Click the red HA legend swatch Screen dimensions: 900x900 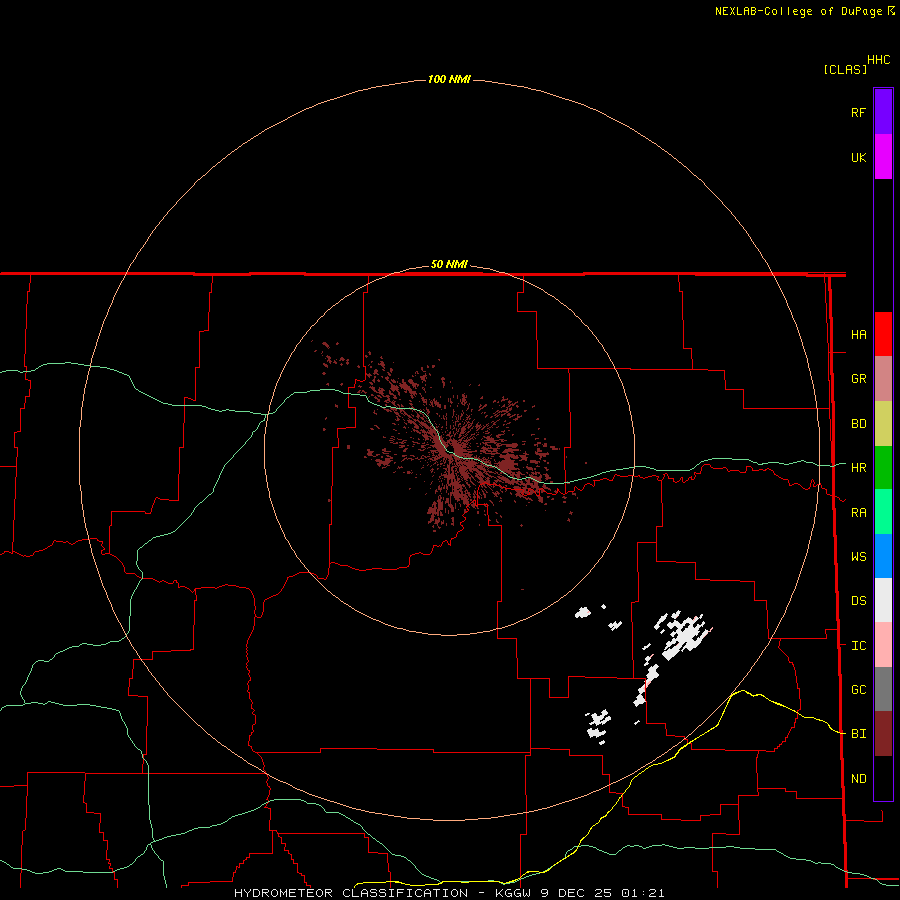(883, 334)
